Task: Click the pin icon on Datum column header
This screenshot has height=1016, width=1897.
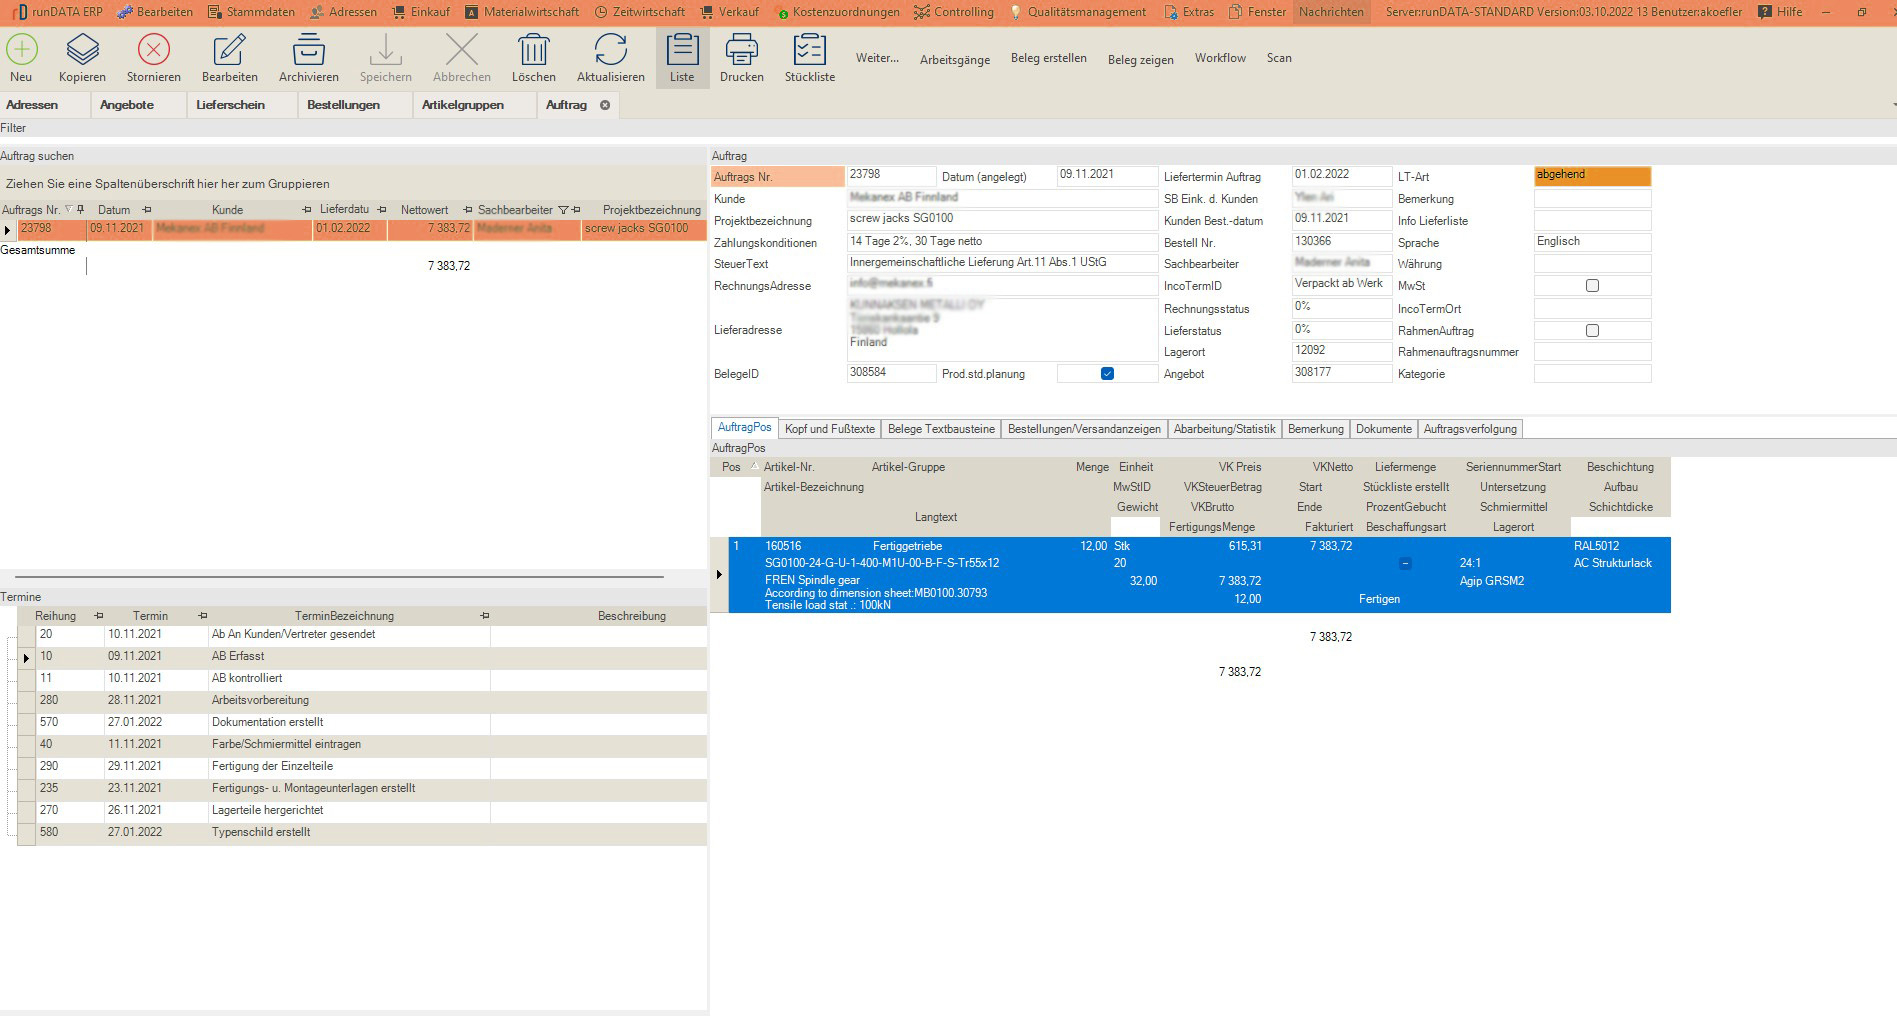Action: [147, 210]
